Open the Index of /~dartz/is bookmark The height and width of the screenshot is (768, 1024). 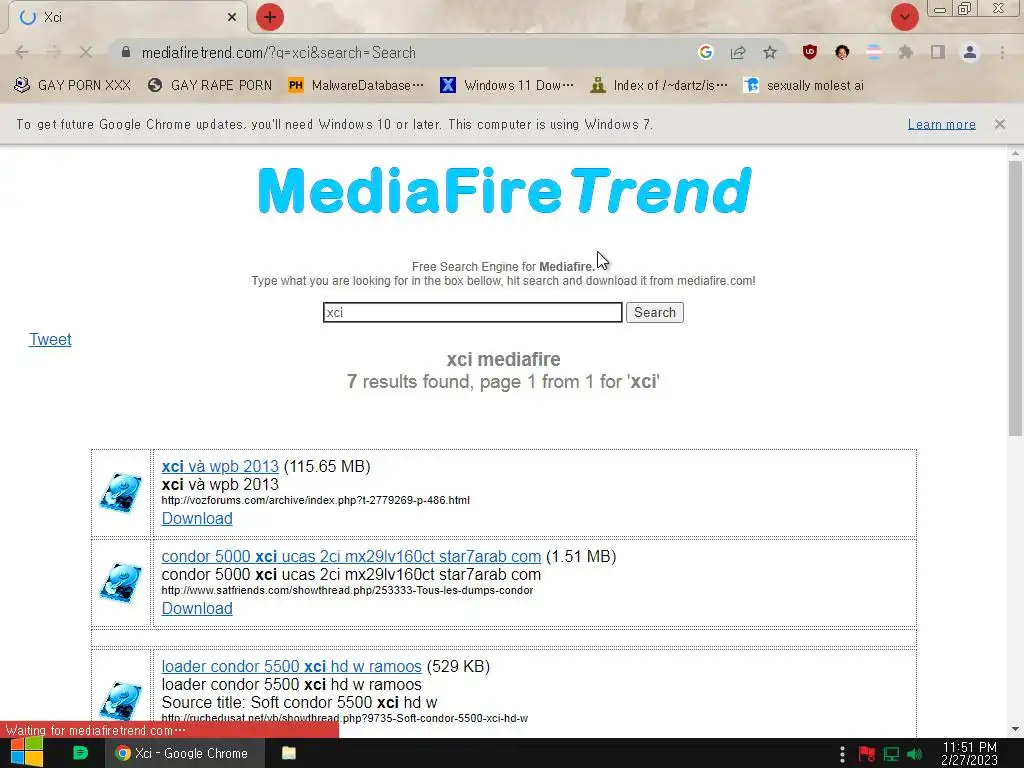(x=659, y=85)
